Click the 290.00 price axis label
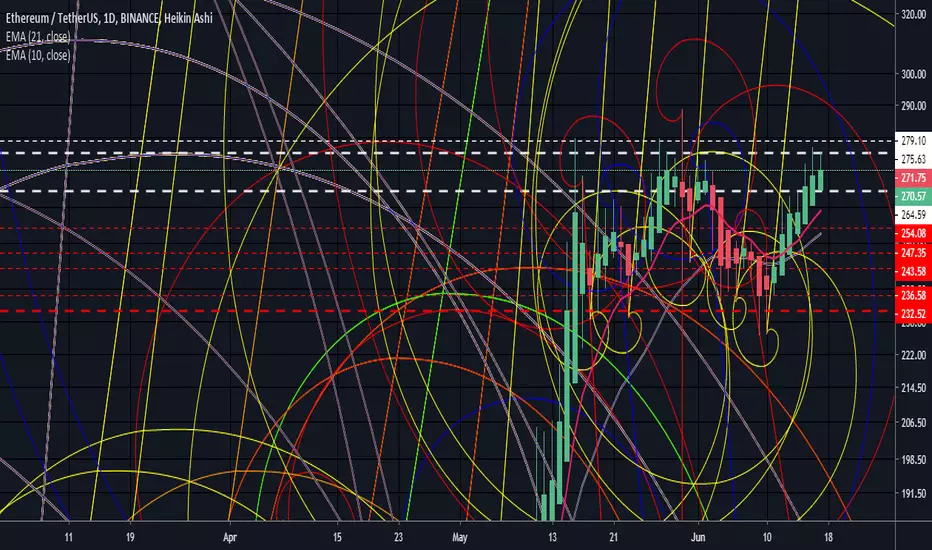 point(914,106)
